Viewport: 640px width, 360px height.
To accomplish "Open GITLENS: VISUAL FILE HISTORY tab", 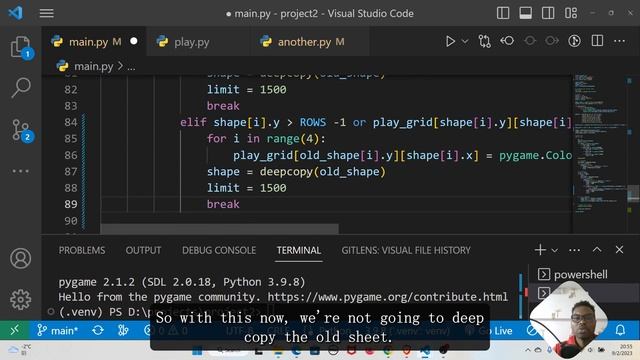I will pos(406,250).
